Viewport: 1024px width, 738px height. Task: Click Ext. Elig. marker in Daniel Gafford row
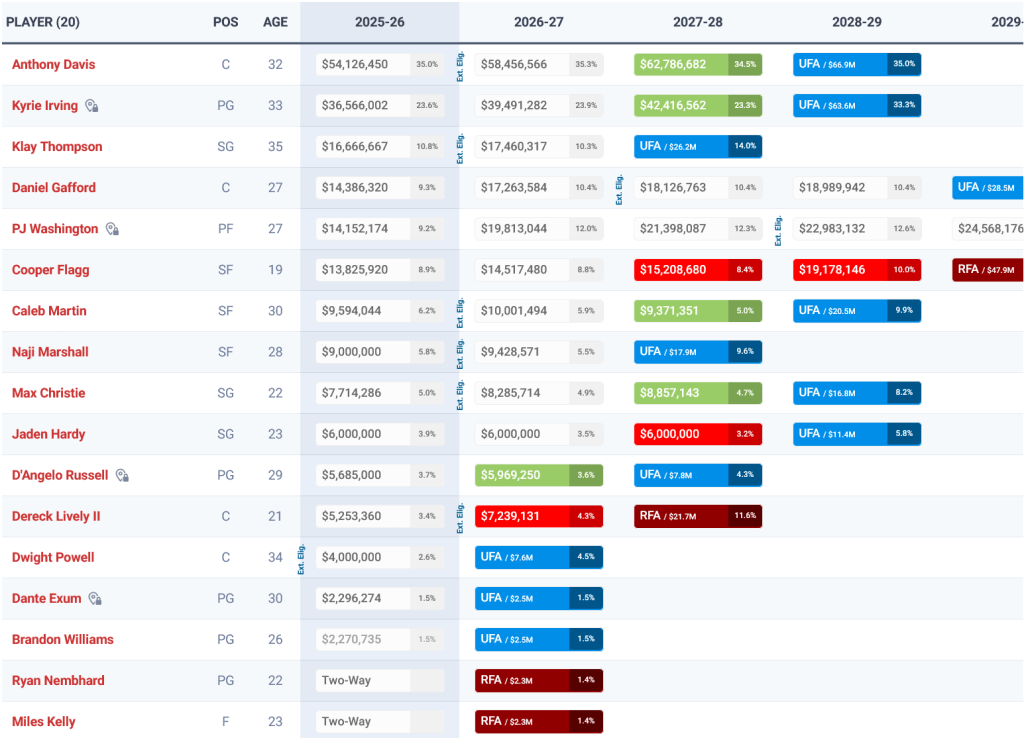coord(620,188)
